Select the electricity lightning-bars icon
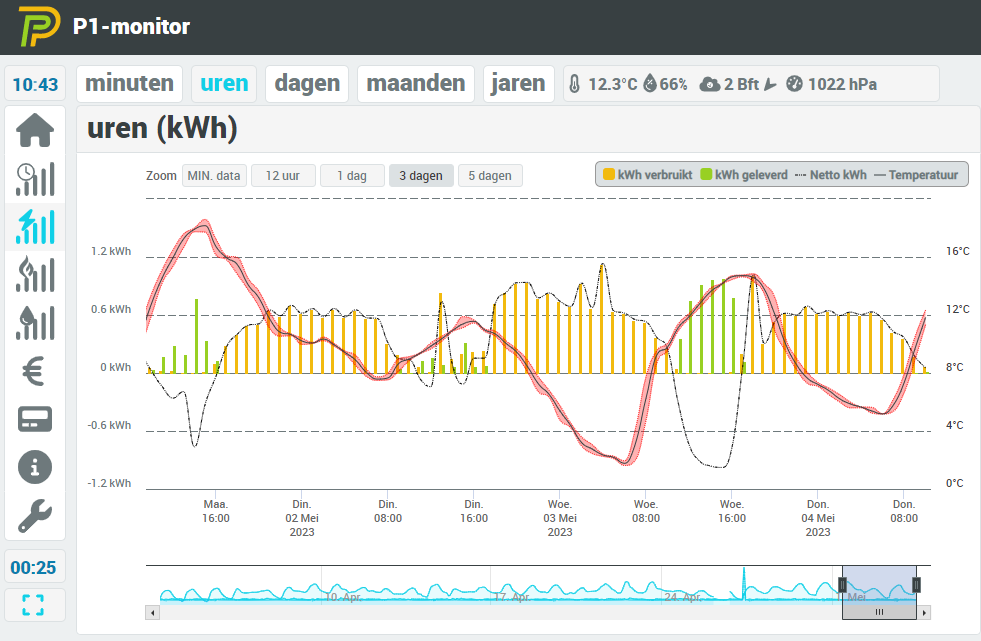This screenshot has height=641, width=981. tap(35, 227)
